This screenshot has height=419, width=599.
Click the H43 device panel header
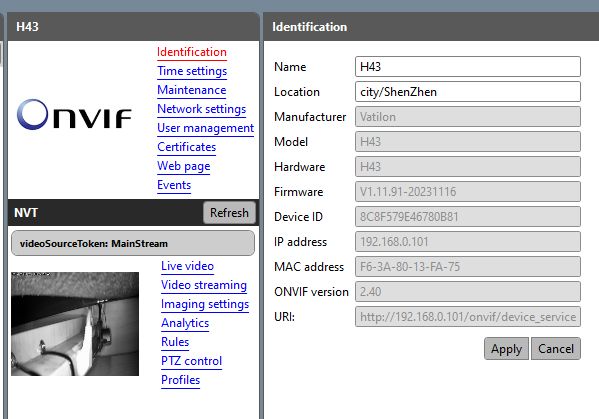(x=134, y=27)
